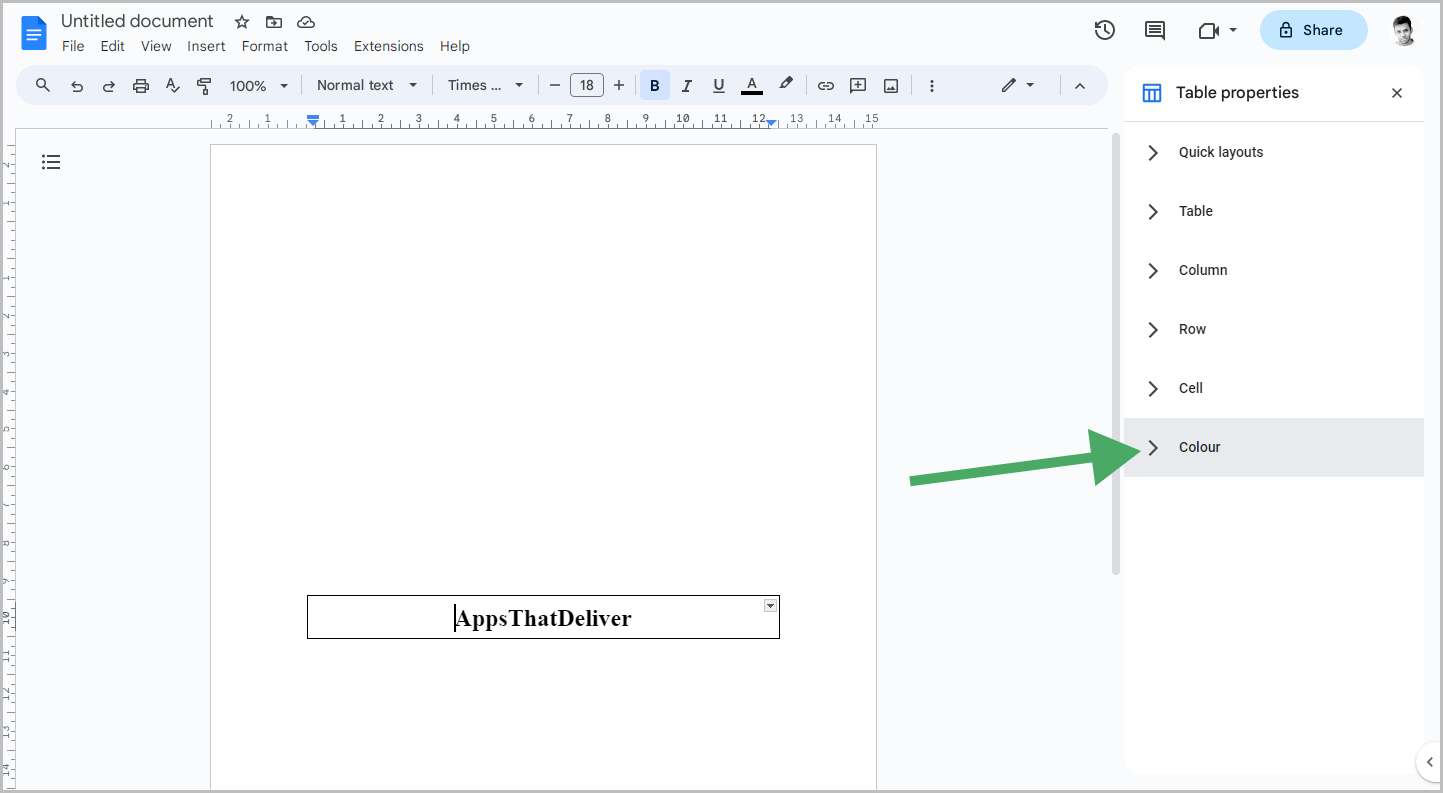The height and width of the screenshot is (793, 1443).
Task: Enable italic formatting
Action: click(687, 85)
